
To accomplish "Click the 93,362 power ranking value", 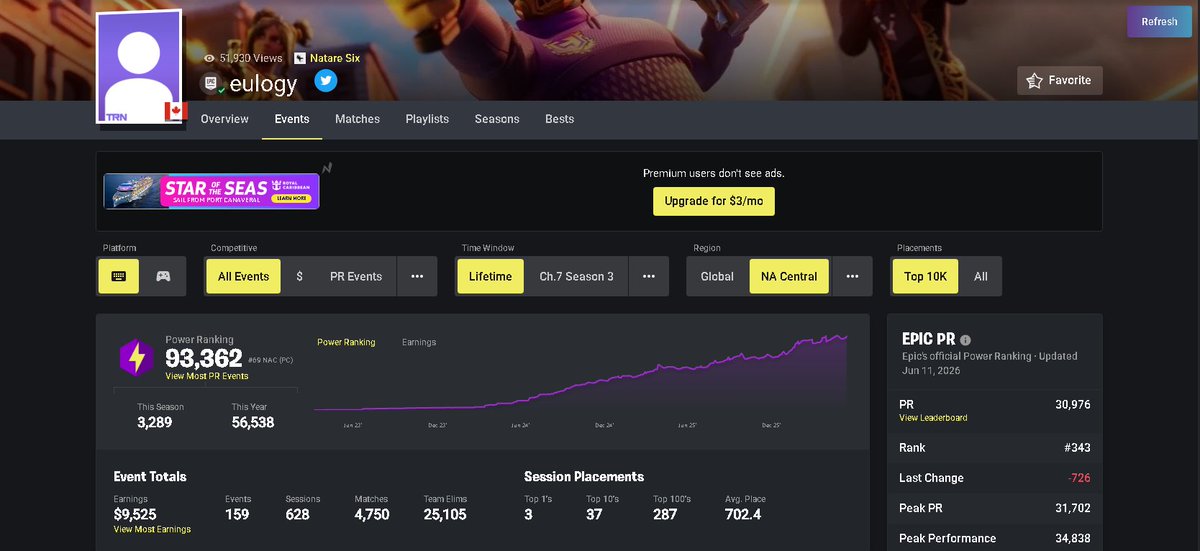I will [204, 358].
